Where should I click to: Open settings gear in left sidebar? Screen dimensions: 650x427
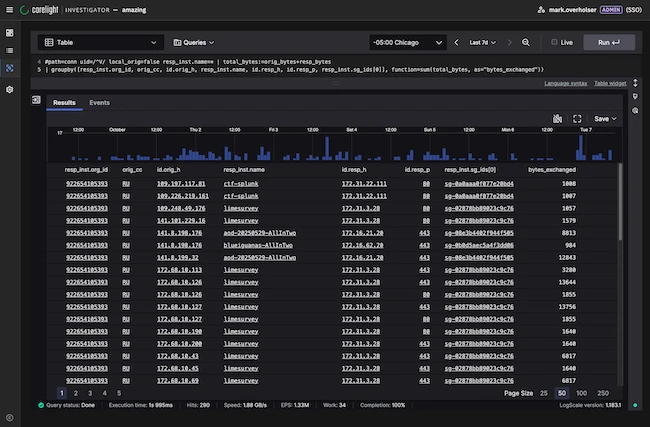click(x=9, y=89)
